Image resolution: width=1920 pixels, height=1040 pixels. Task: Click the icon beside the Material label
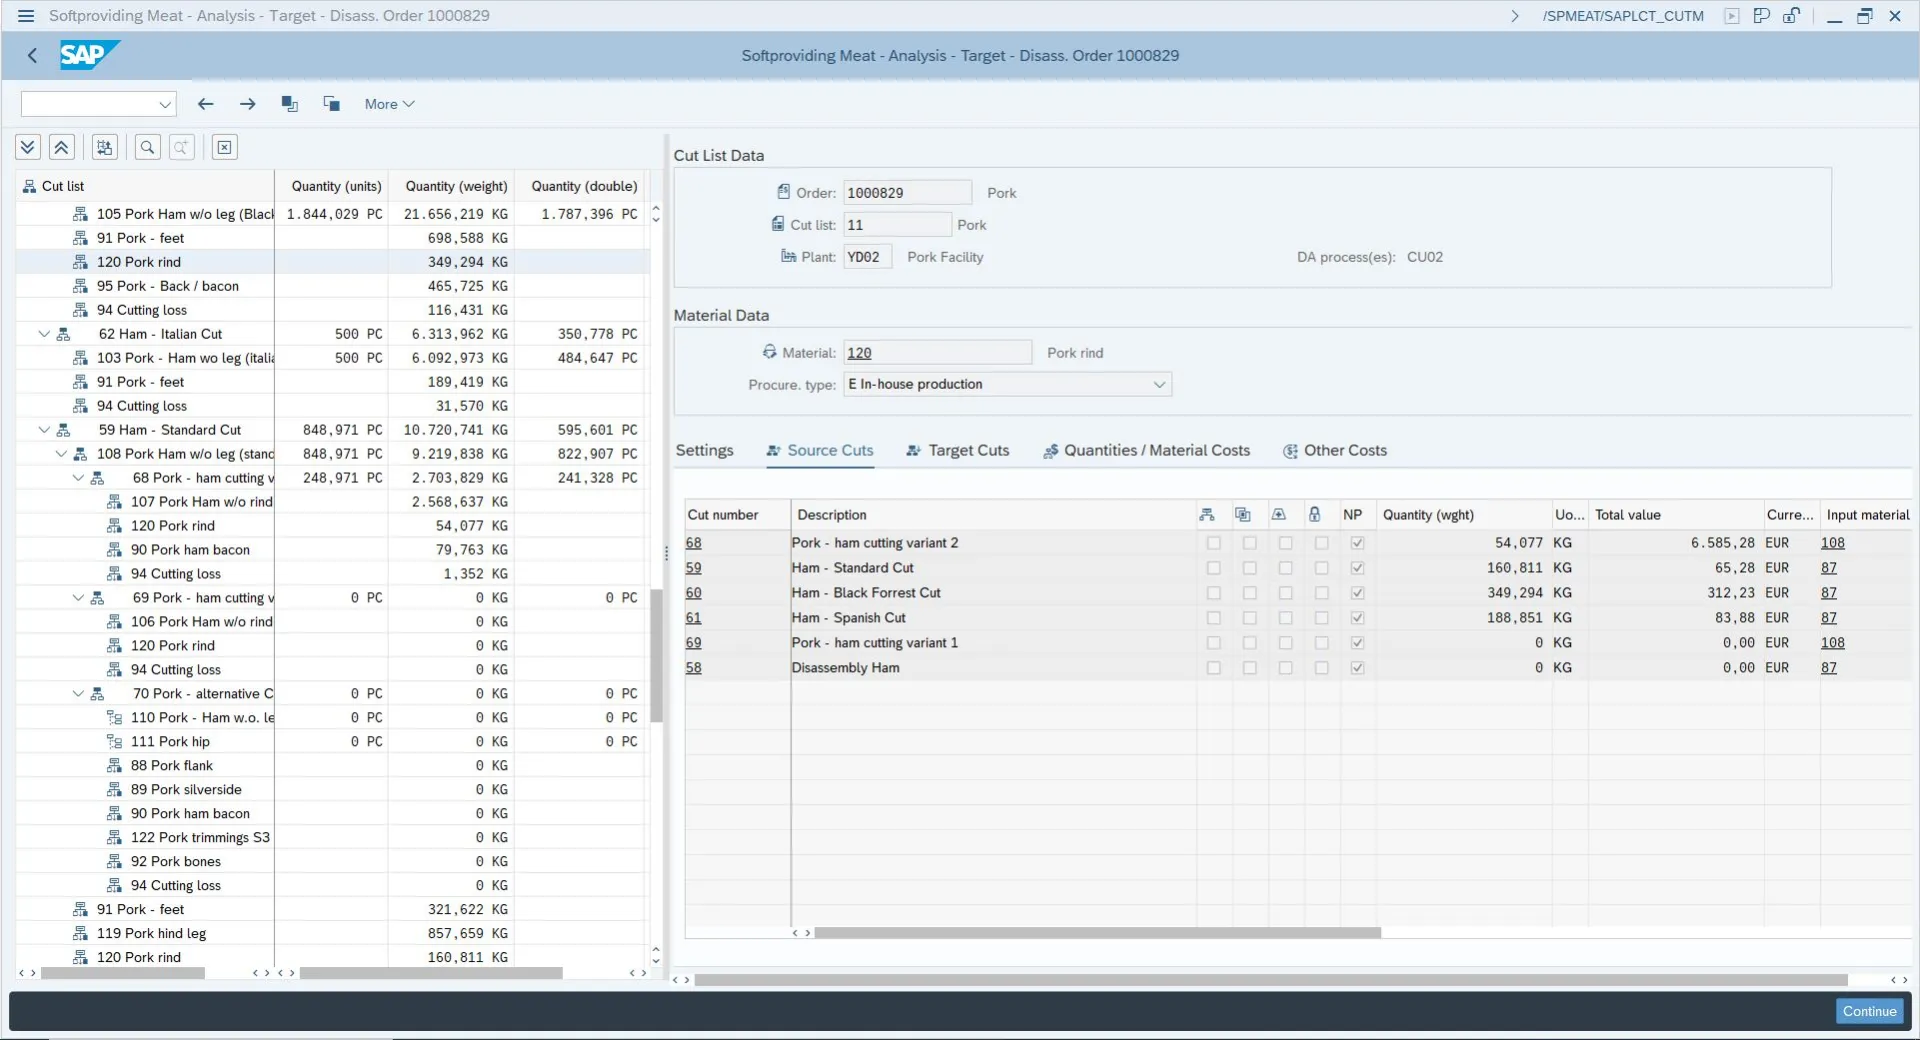pos(769,352)
